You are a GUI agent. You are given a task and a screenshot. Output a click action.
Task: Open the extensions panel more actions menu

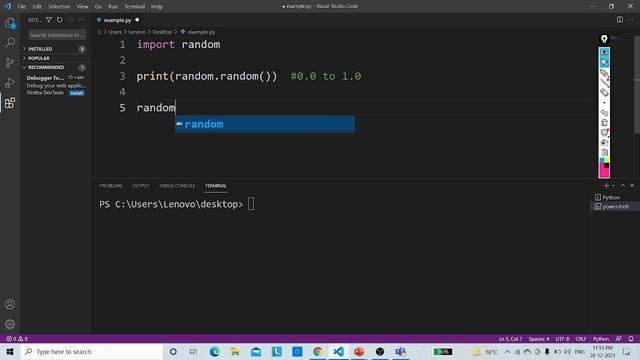point(82,20)
